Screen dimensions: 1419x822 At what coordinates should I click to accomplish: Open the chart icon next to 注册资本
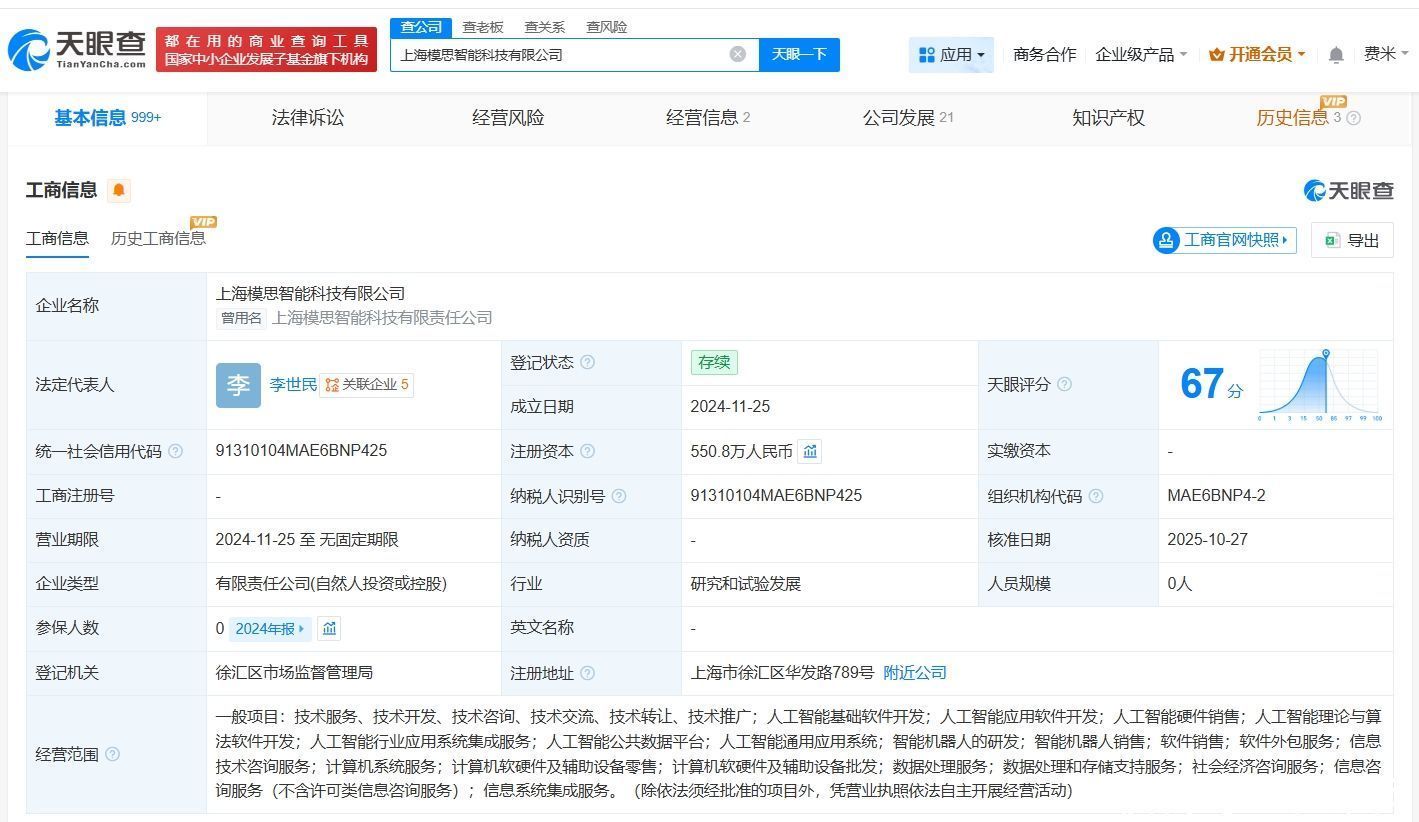tap(810, 452)
